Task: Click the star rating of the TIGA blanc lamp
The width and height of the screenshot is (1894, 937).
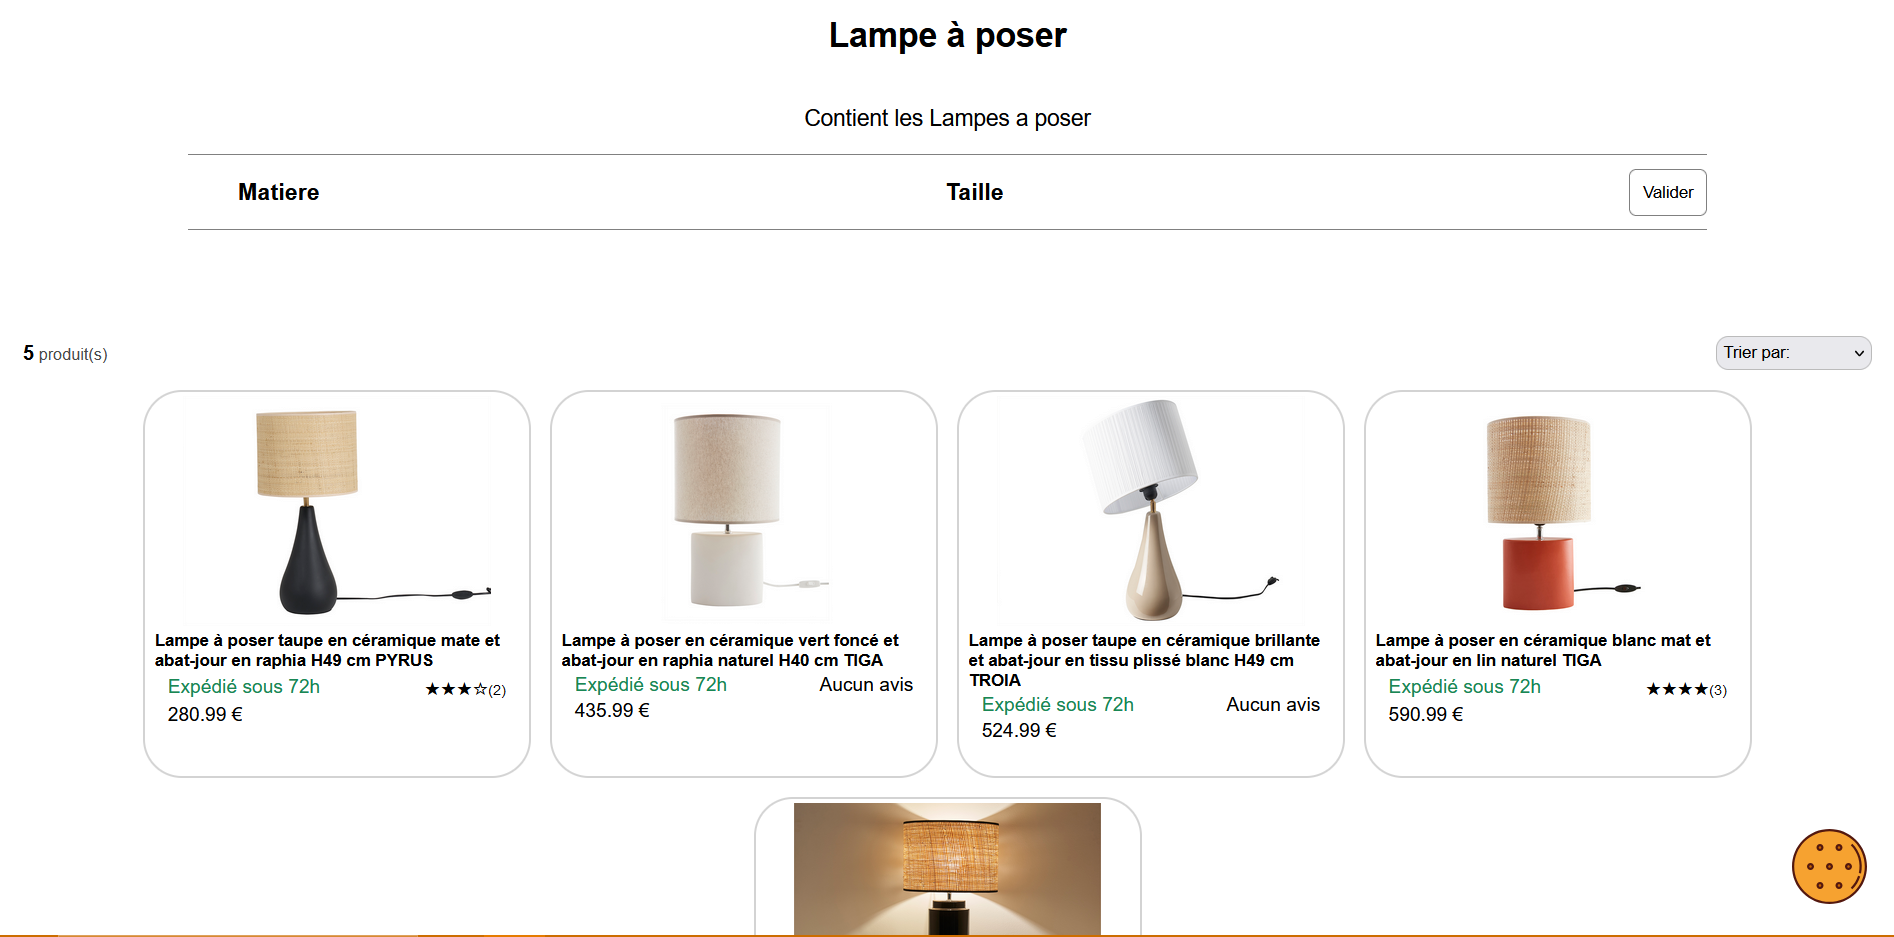Action: tap(1677, 688)
